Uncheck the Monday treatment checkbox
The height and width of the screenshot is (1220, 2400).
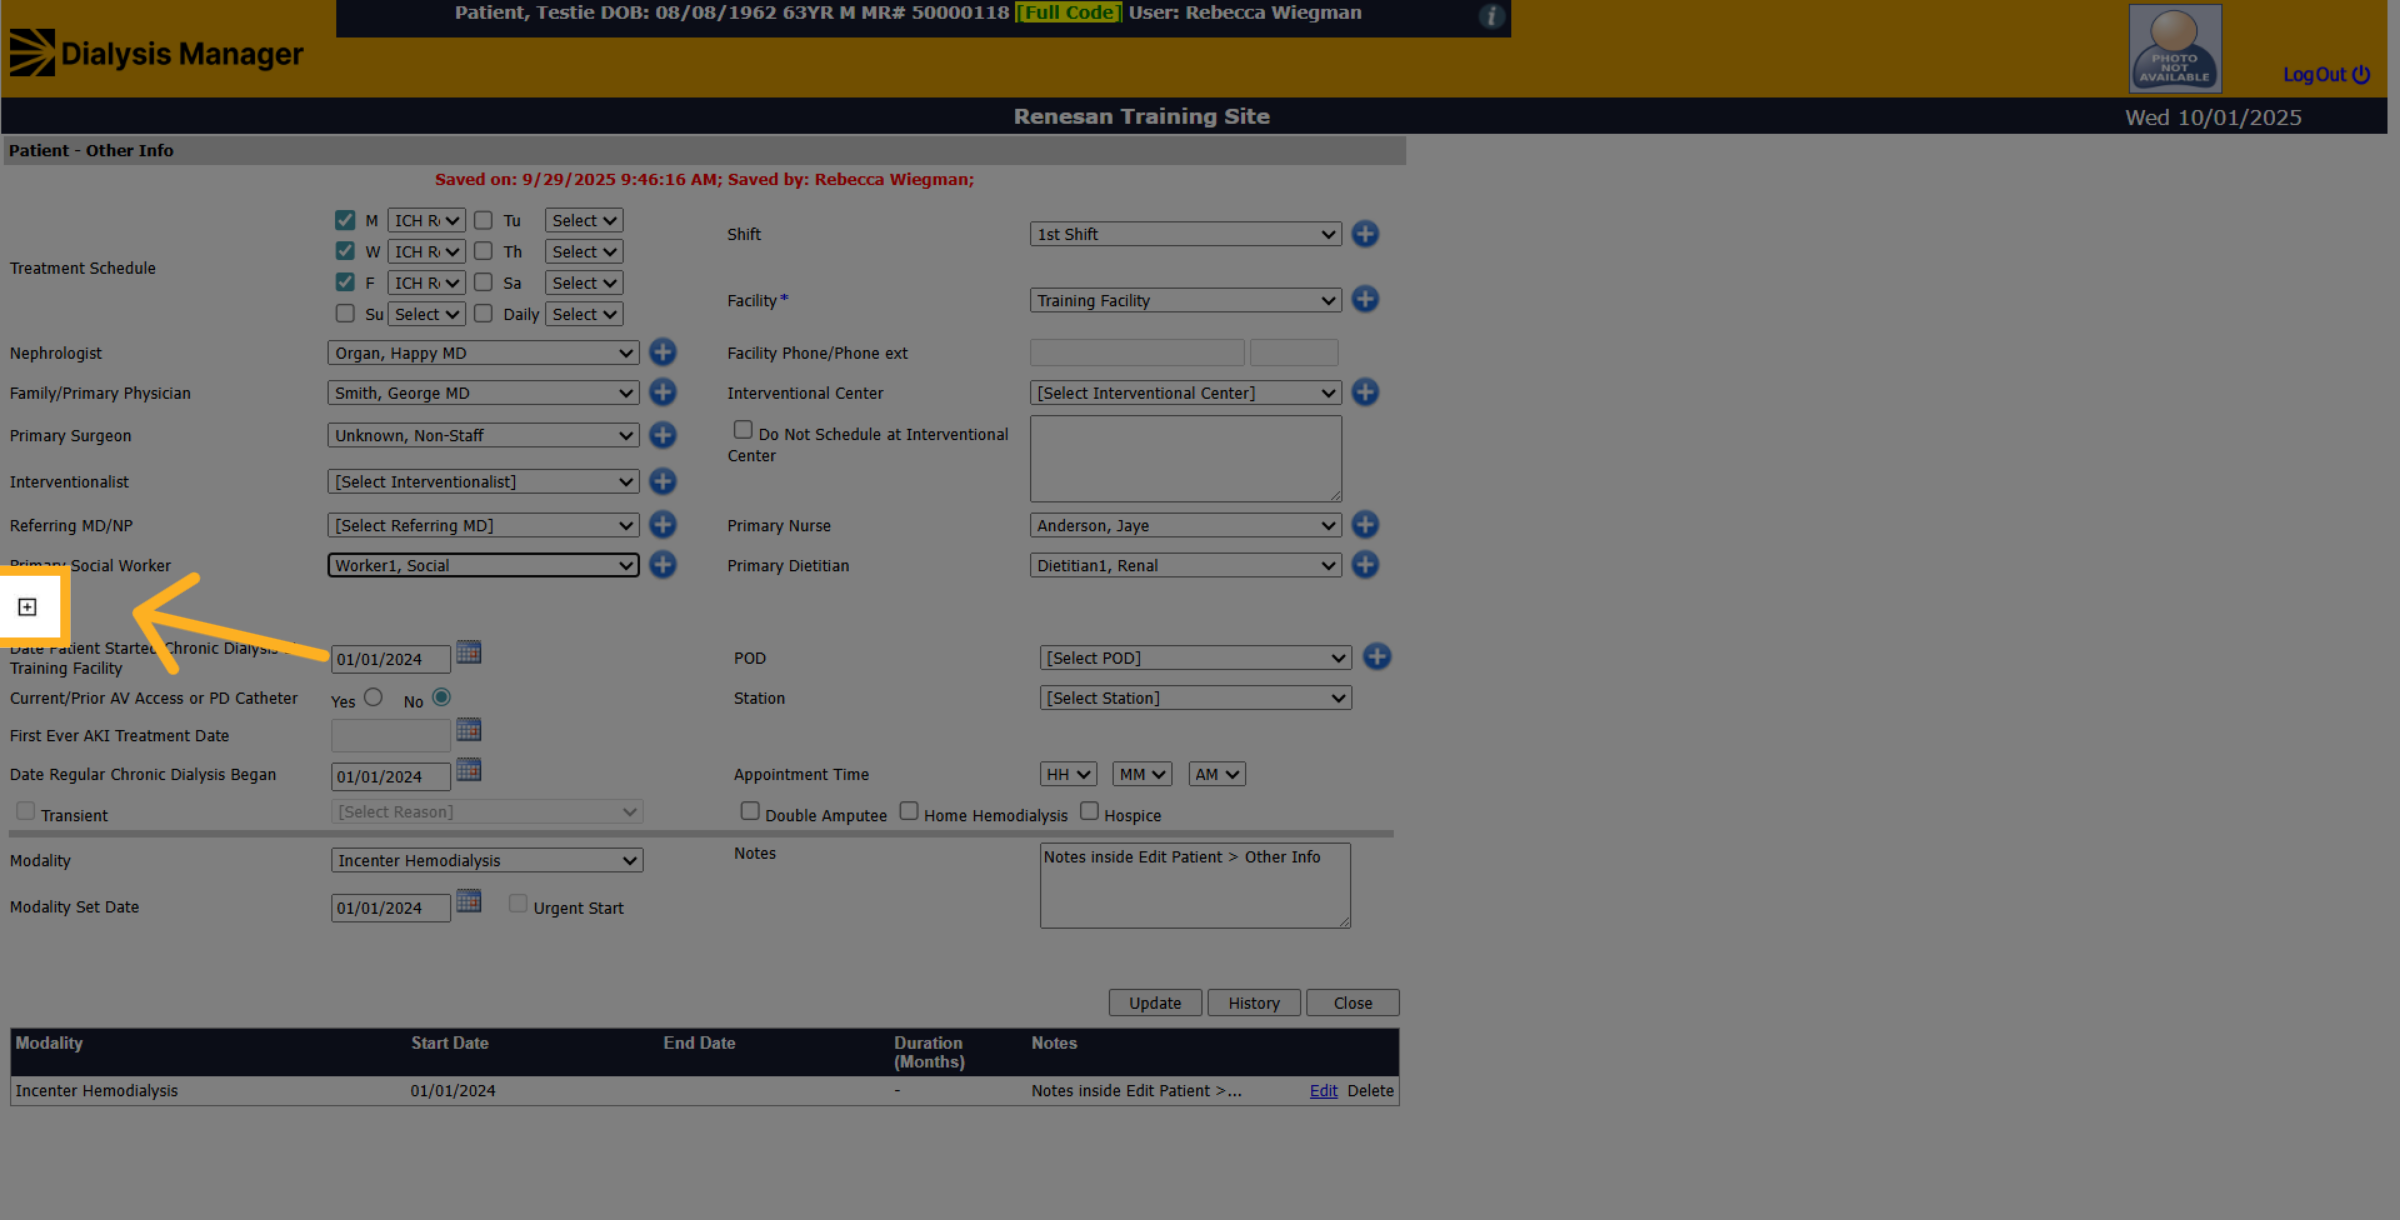coord(345,219)
